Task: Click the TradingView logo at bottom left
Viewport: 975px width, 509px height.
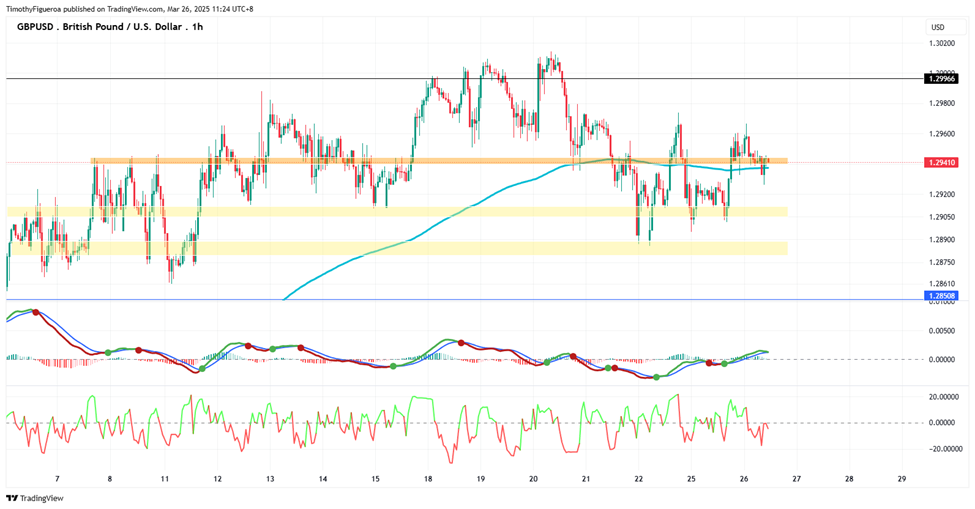Action: click(35, 498)
